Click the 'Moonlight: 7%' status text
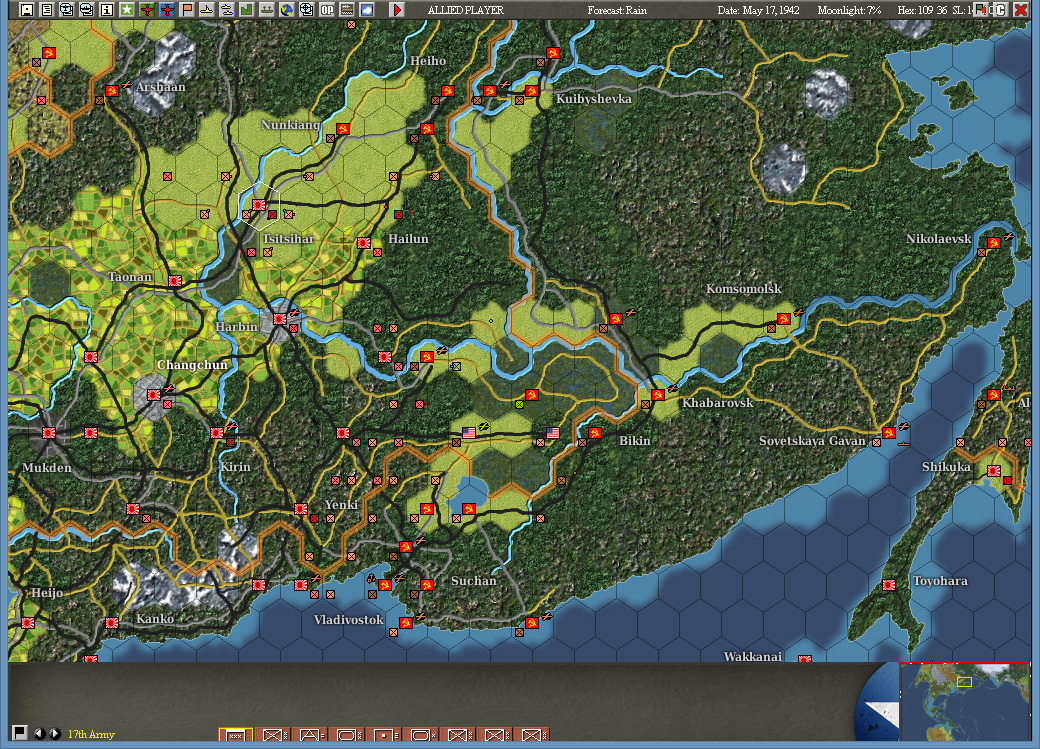 point(849,10)
